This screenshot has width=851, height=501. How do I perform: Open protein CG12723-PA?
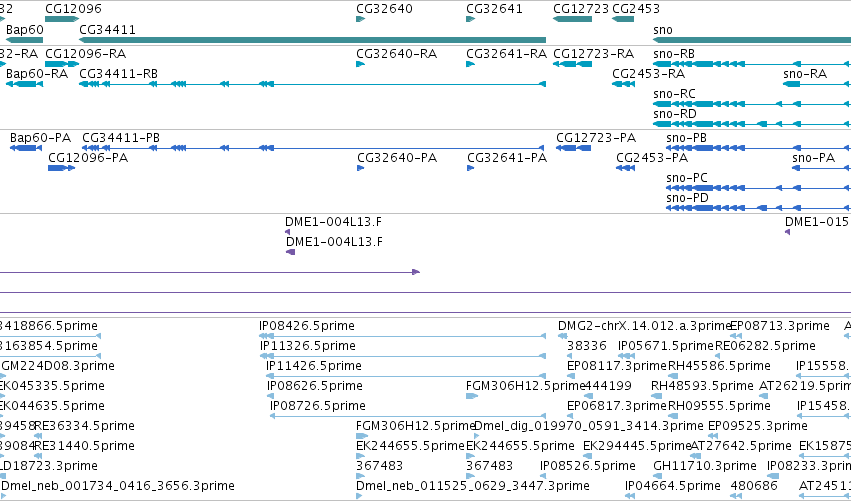tap(596, 137)
